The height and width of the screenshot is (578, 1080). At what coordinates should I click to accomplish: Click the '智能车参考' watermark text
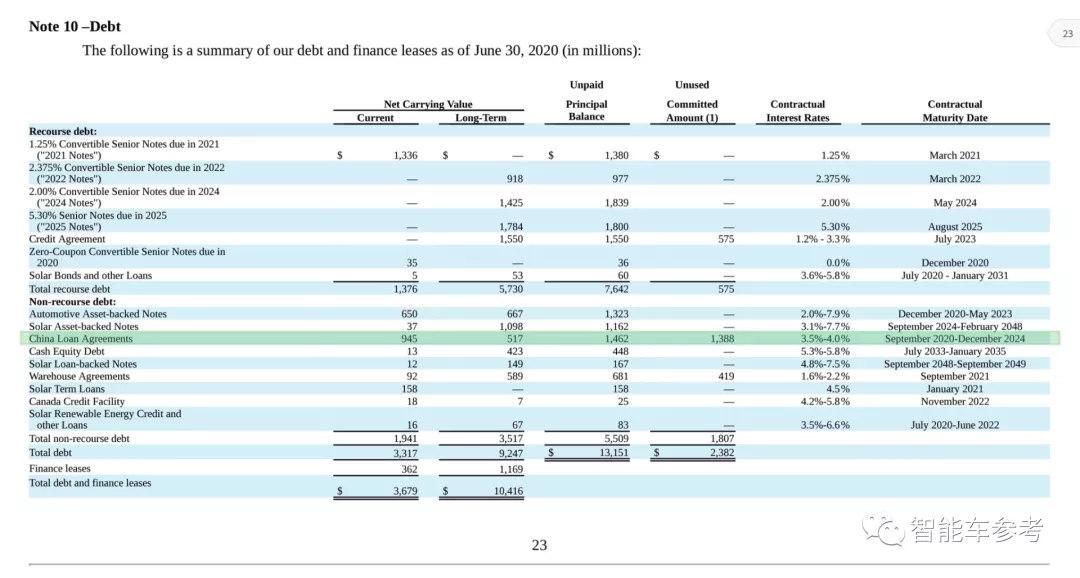[x=975, y=530]
